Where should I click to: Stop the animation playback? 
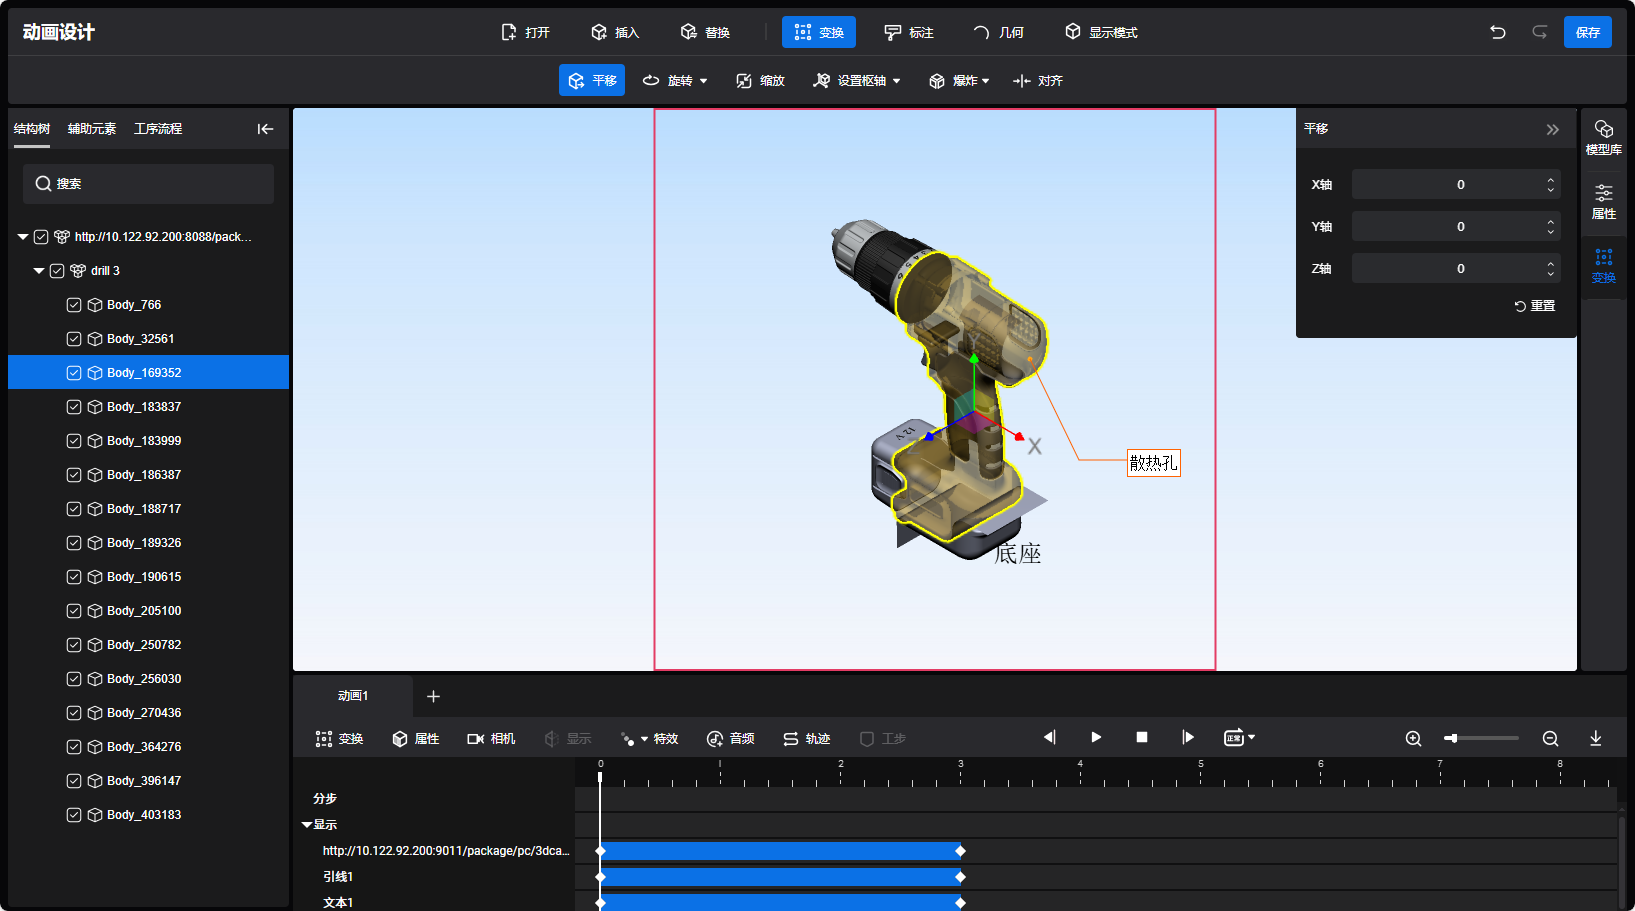pyautogui.click(x=1142, y=738)
